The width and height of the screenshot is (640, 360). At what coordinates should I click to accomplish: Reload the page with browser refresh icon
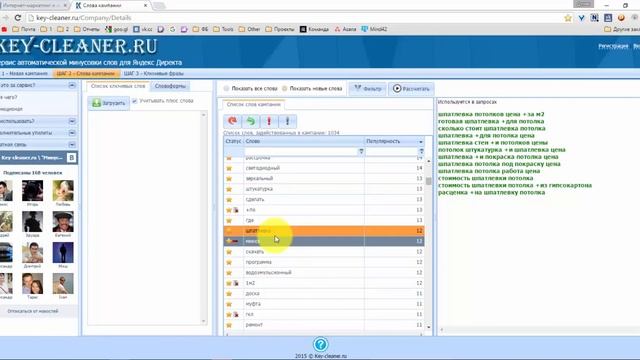point(18,18)
